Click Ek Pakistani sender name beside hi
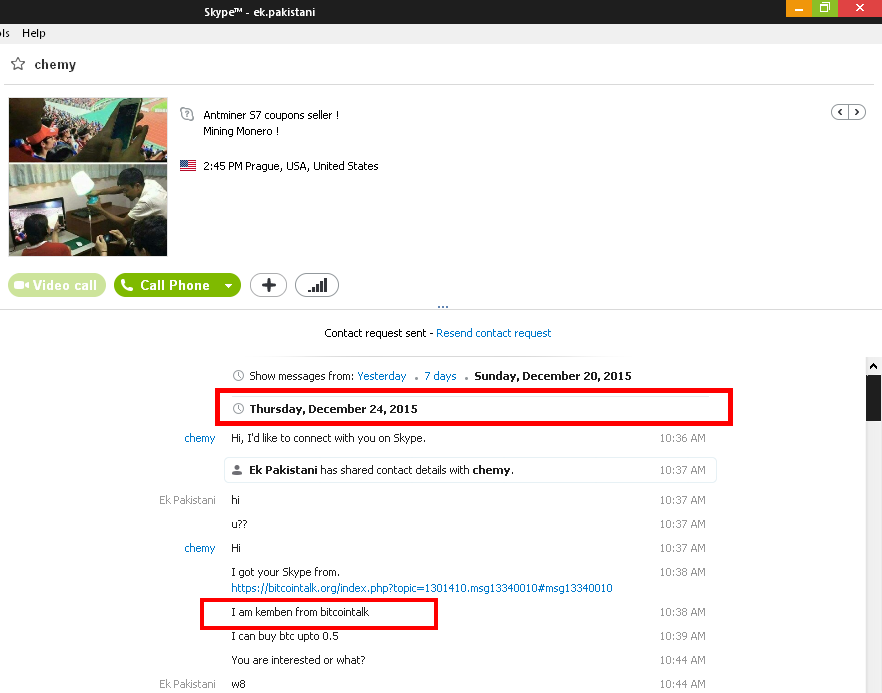882x693 pixels. click(187, 500)
